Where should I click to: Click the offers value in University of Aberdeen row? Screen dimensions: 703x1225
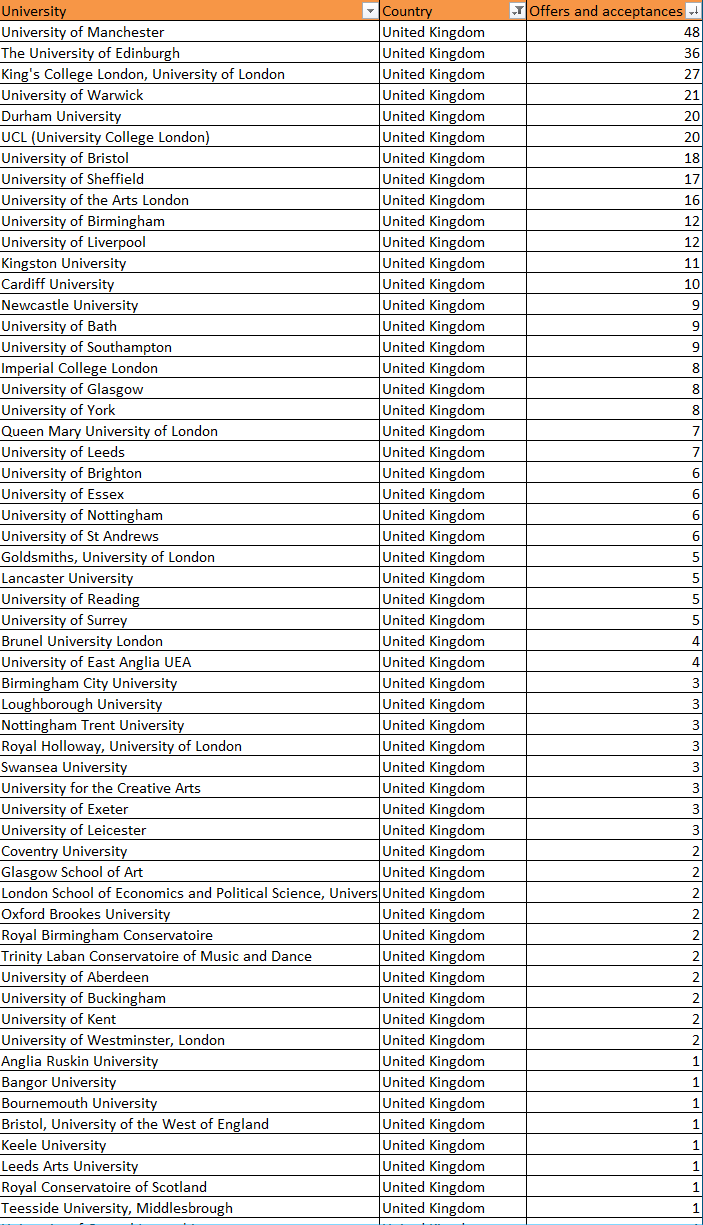click(x=614, y=977)
